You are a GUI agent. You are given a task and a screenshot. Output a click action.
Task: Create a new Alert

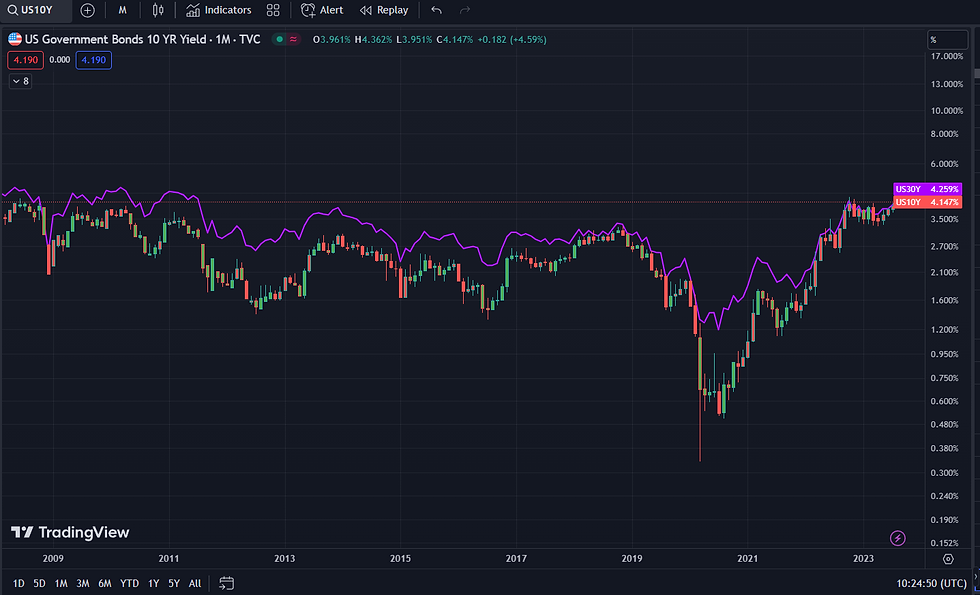point(322,10)
